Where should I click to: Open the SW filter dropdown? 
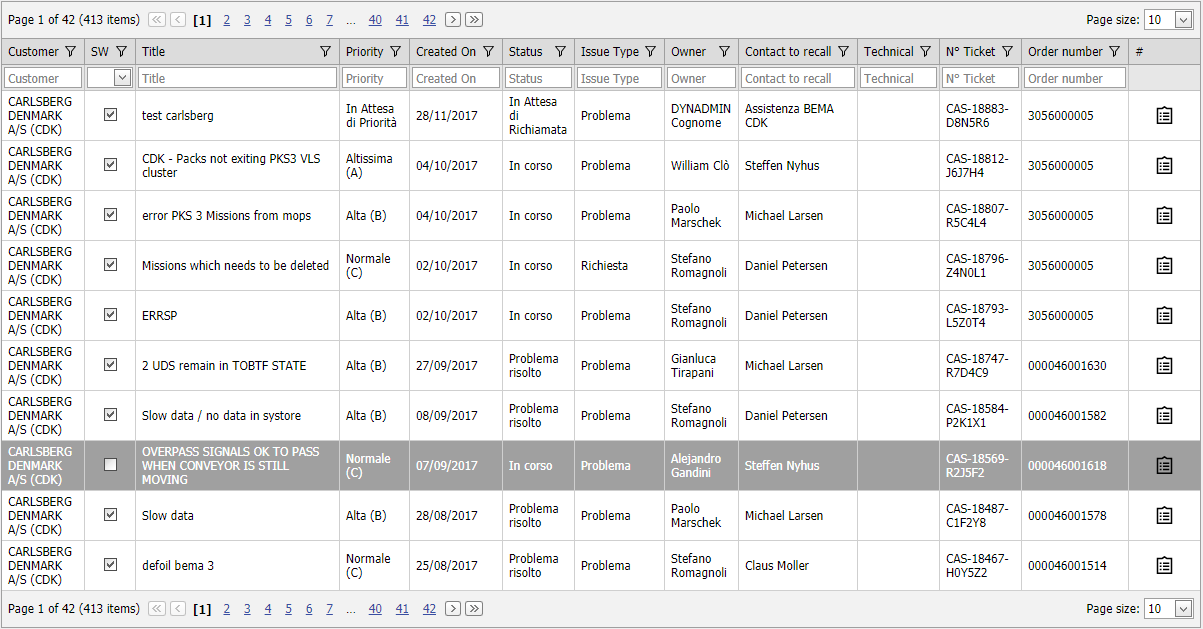pyautogui.click(x=122, y=78)
